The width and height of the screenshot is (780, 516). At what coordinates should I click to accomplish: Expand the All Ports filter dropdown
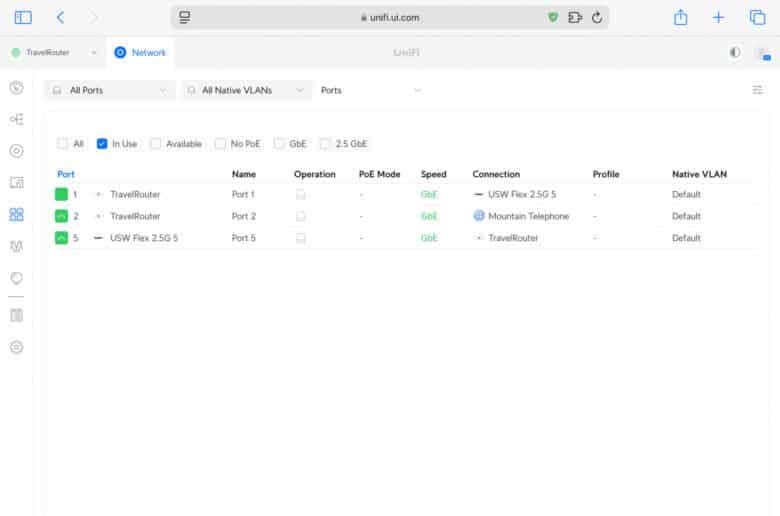tap(110, 90)
